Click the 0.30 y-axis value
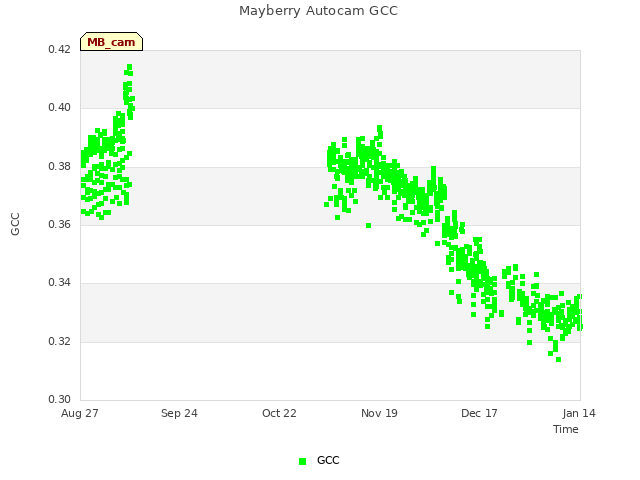The width and height of the screenshot is (640, 480). 60,399
